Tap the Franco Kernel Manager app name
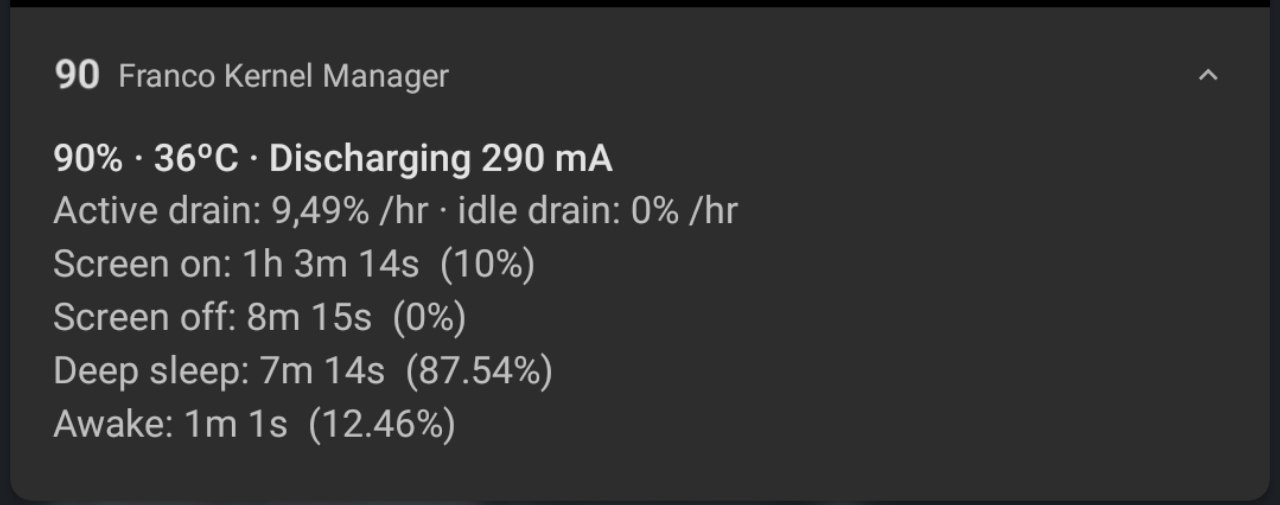Viewport: 1280px width, 505px height. (283, 76)
